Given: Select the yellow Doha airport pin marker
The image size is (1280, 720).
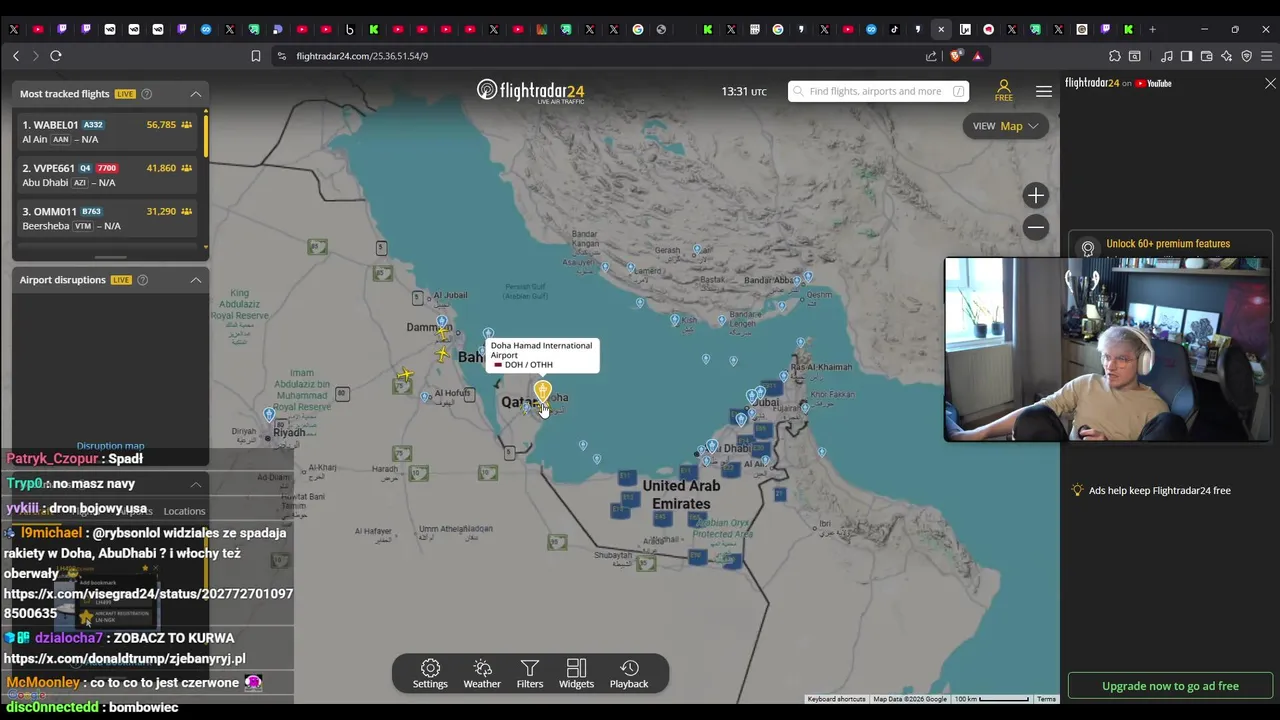Looking at the screenshot, I should pyautogui.click(x=543, y=391).
